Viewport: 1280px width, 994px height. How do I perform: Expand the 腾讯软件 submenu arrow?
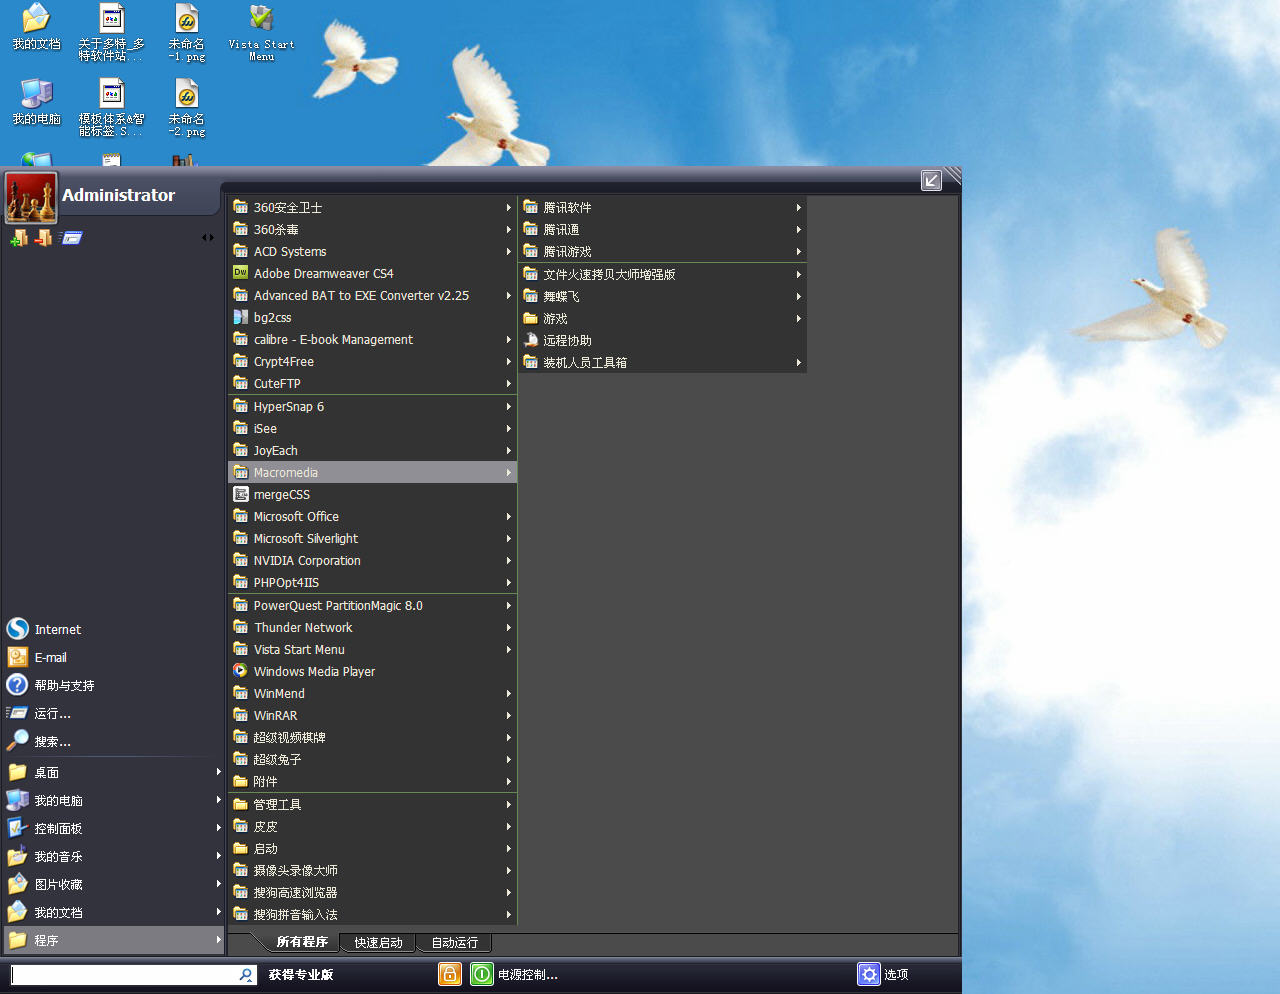798,207
